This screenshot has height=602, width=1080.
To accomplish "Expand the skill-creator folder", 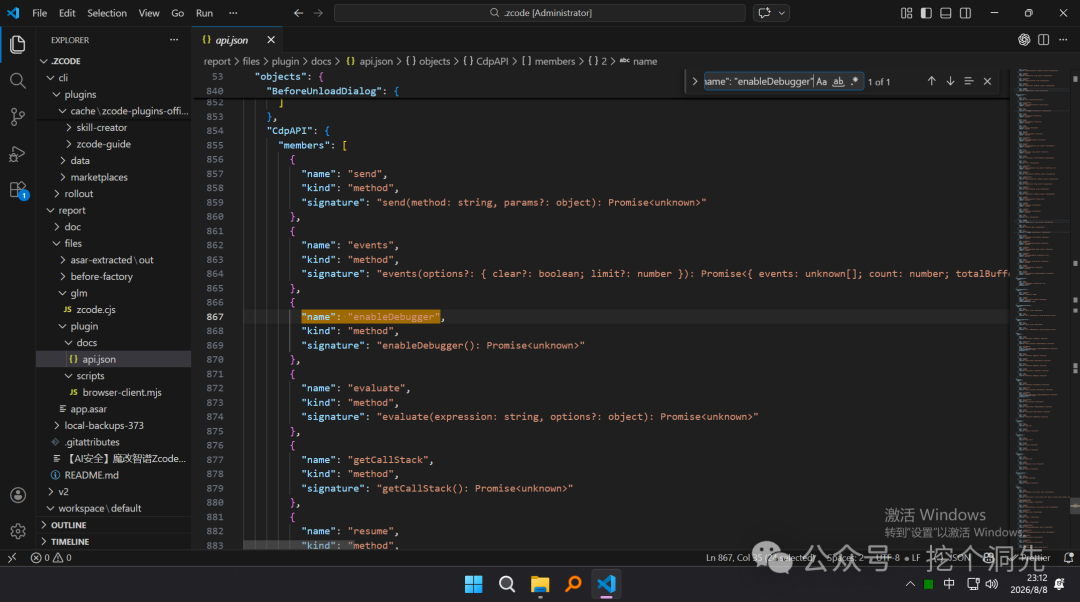I will tap(114, 127).
